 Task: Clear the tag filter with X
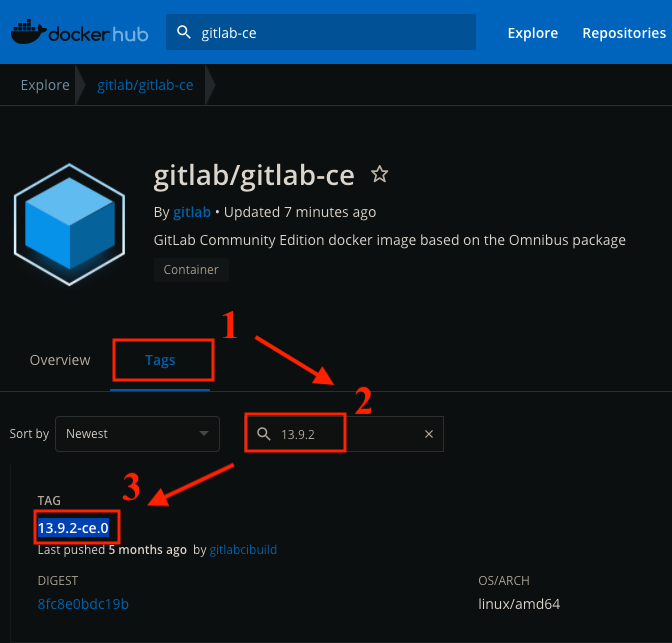(x=429, y=434)
